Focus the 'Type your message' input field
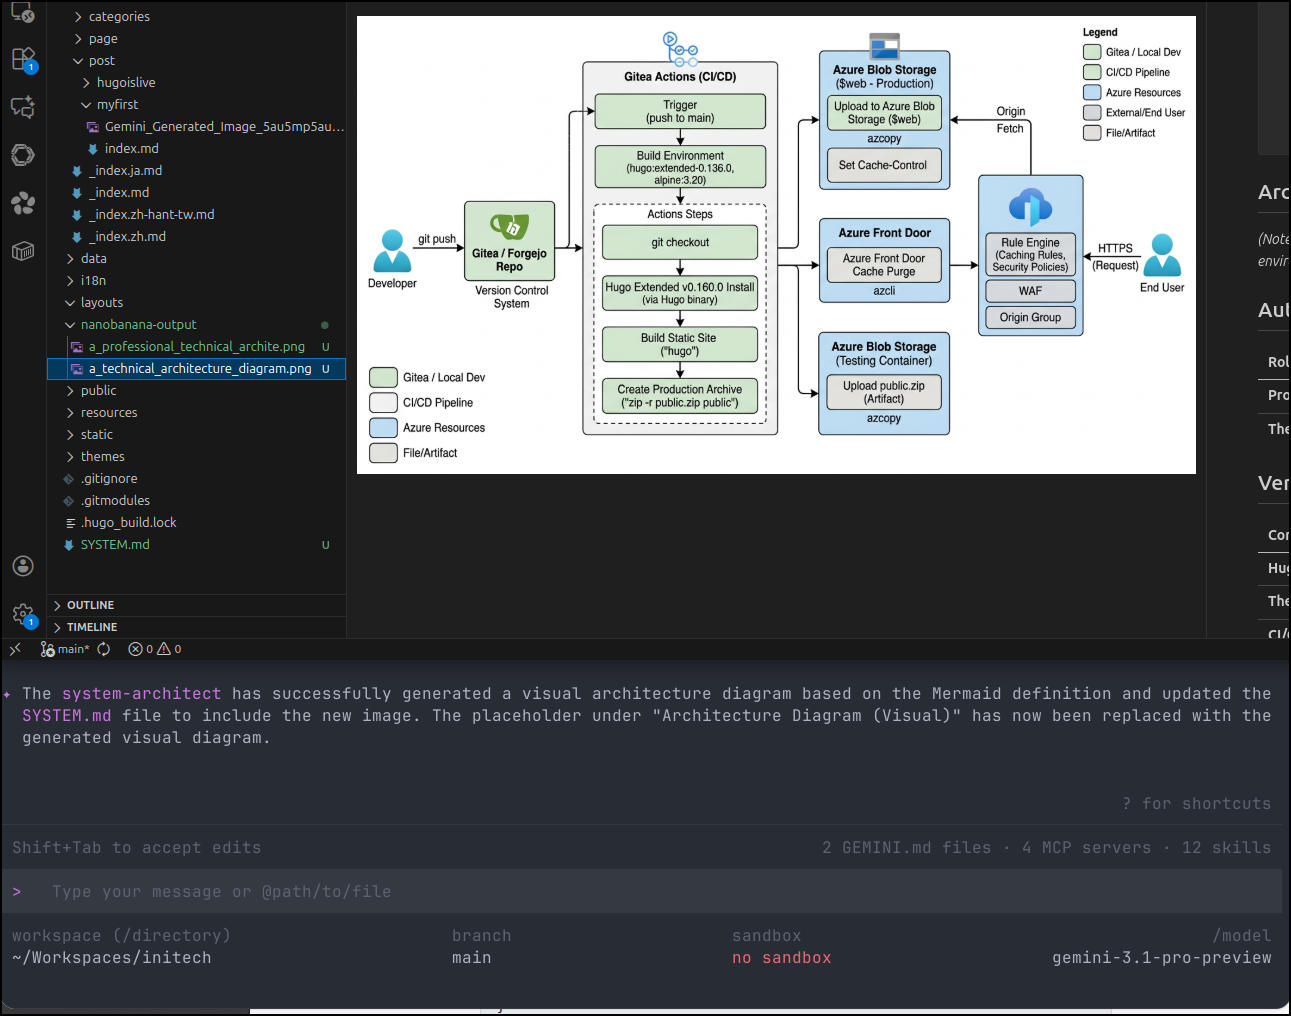 (640, 891)
